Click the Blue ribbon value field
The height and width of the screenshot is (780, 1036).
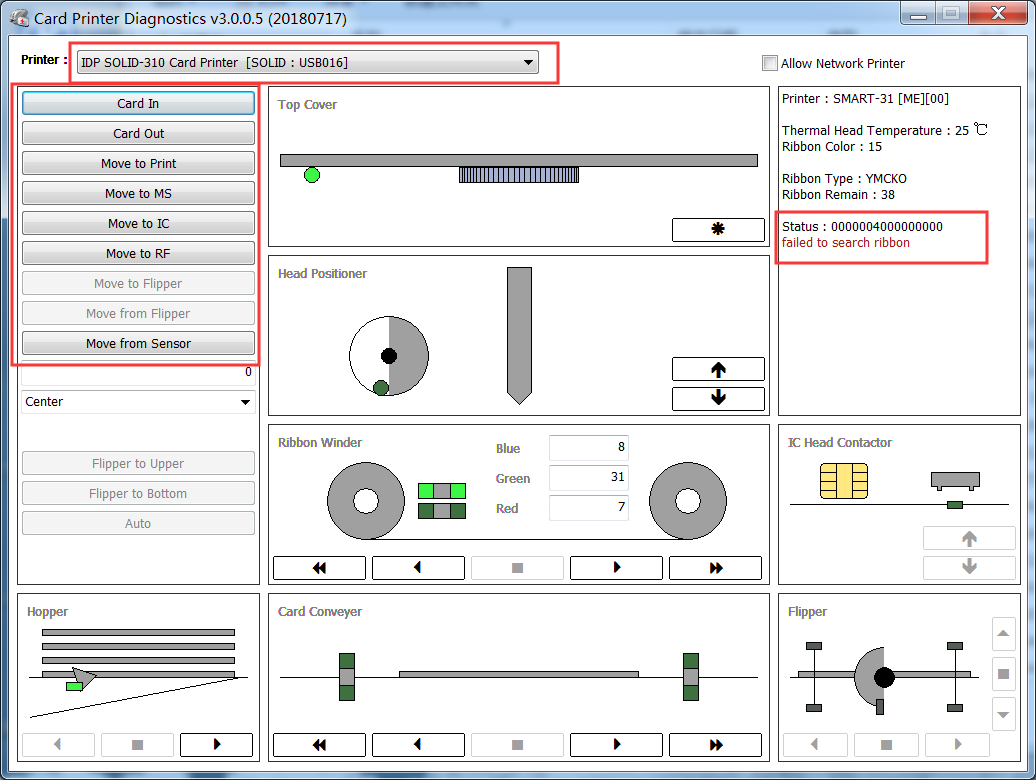coord(588,448)
